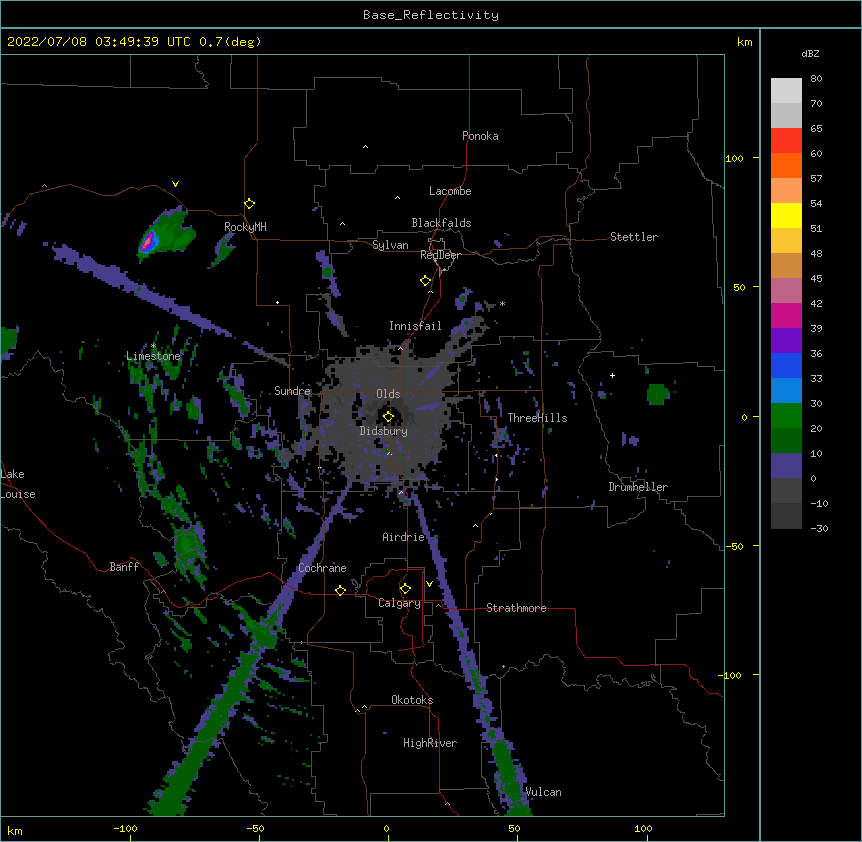Viewport: 862px width, 842px height.
Task: Click the yellow diamond marker south of RedDeer
Action: click(x=425, y=281)
